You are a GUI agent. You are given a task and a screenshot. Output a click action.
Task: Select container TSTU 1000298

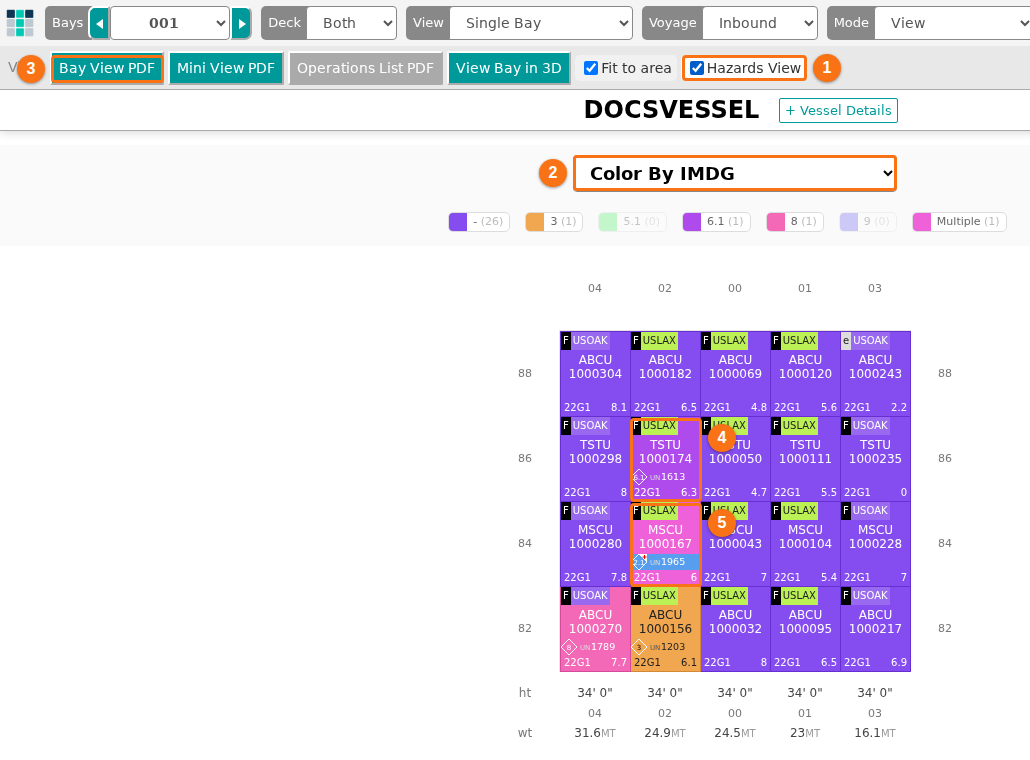pos(595,458)
